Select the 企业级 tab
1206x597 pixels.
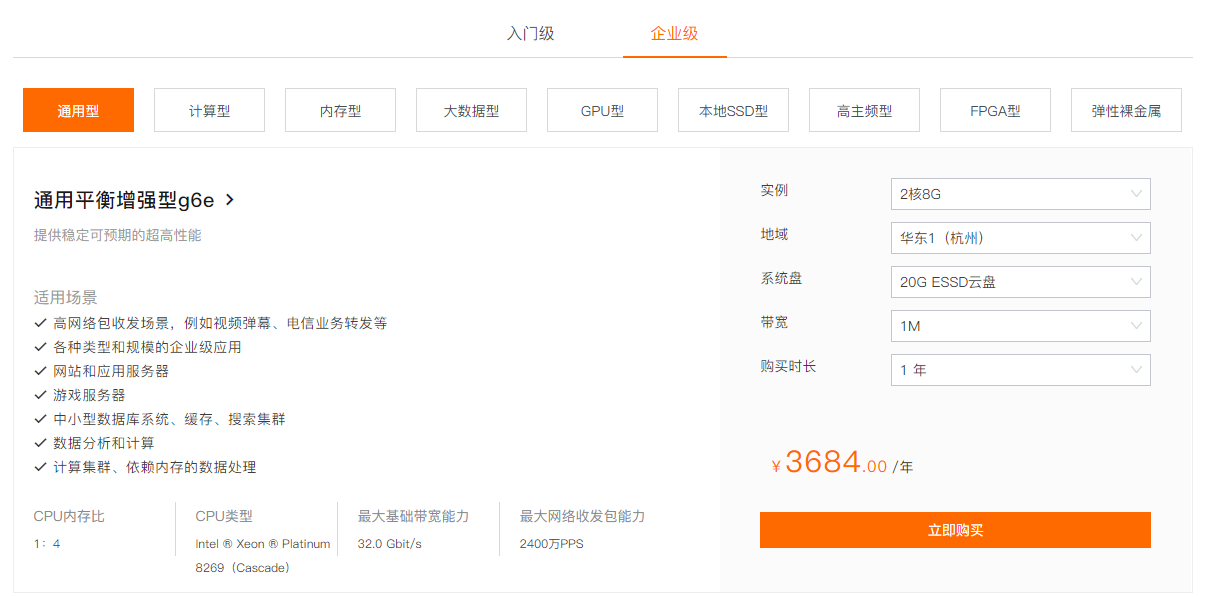coord(674,33)
